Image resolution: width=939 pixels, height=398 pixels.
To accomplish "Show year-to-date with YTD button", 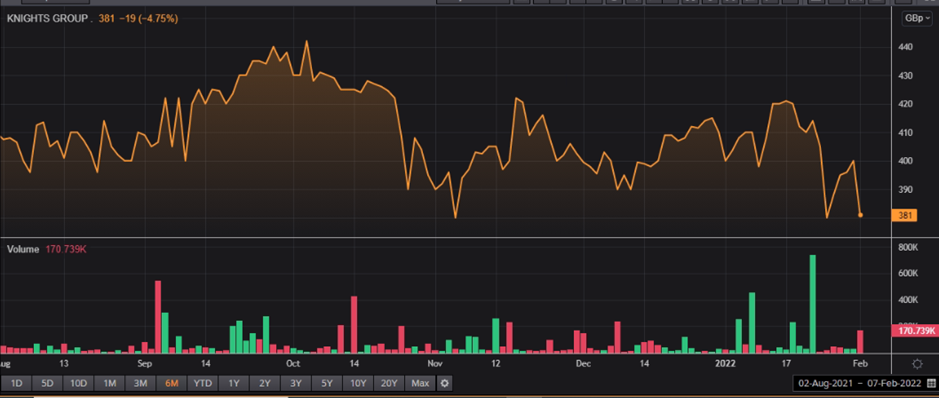I will [x=202, y=383].
